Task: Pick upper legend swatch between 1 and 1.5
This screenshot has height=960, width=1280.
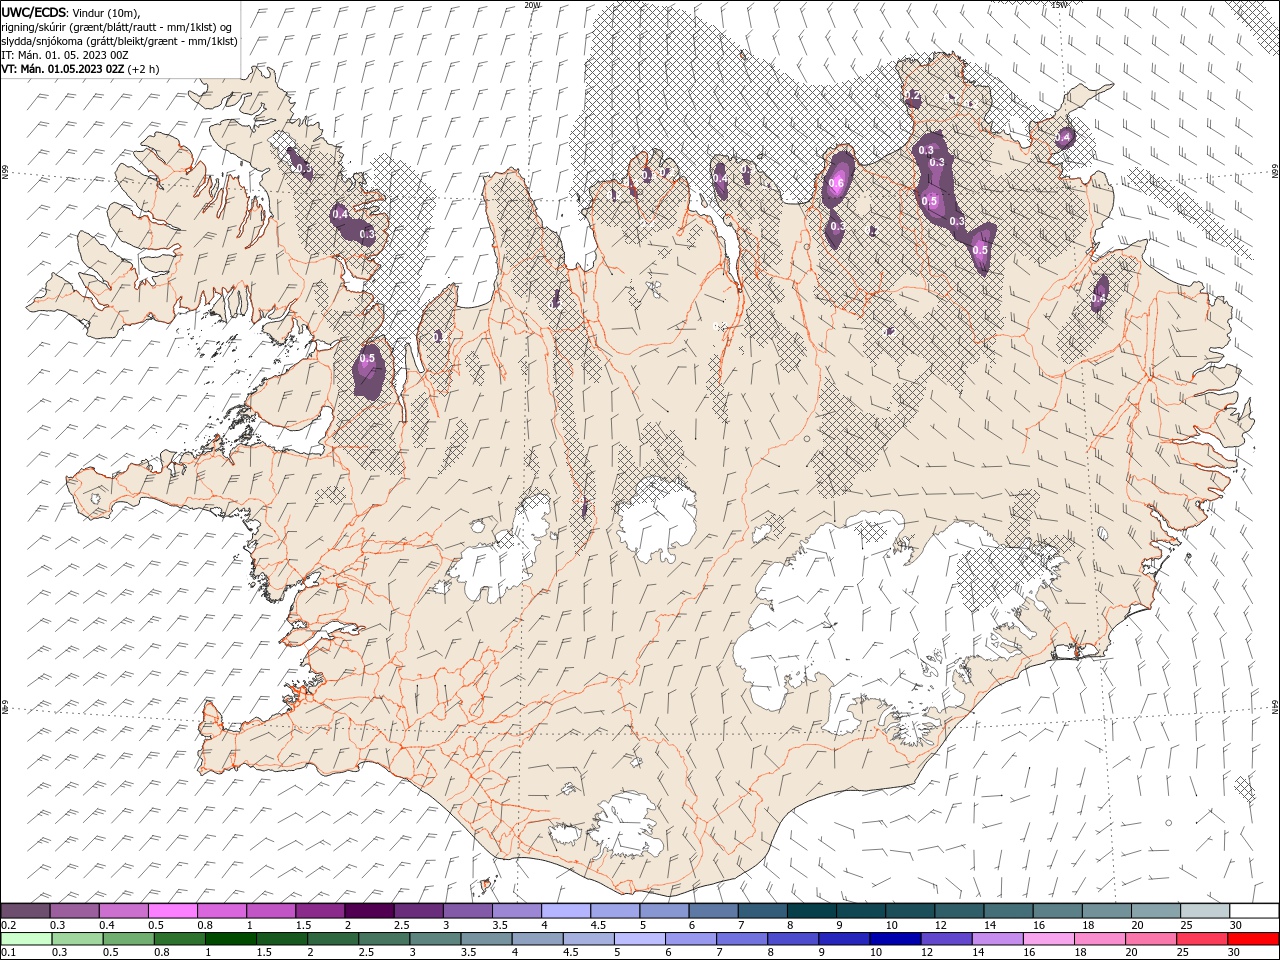Action: [x=271, y=911]
